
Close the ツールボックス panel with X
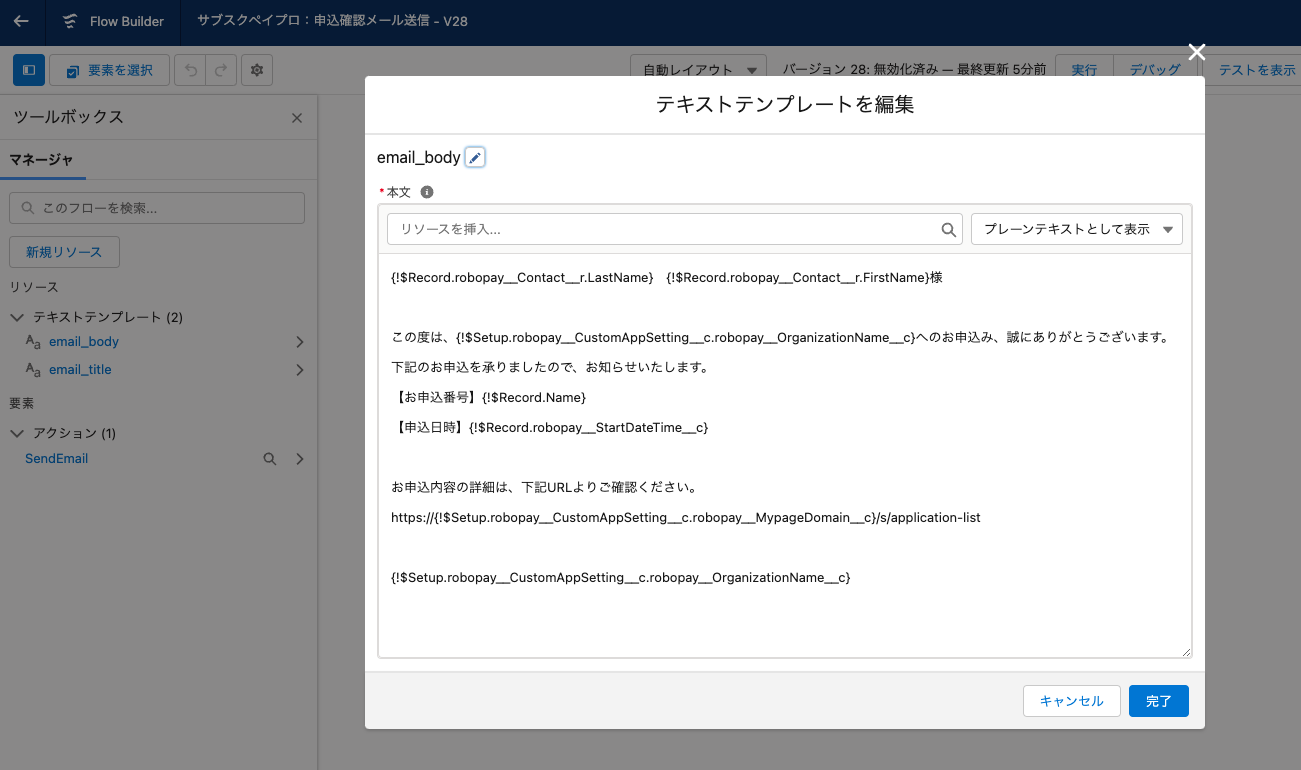(x=296, y=118)
